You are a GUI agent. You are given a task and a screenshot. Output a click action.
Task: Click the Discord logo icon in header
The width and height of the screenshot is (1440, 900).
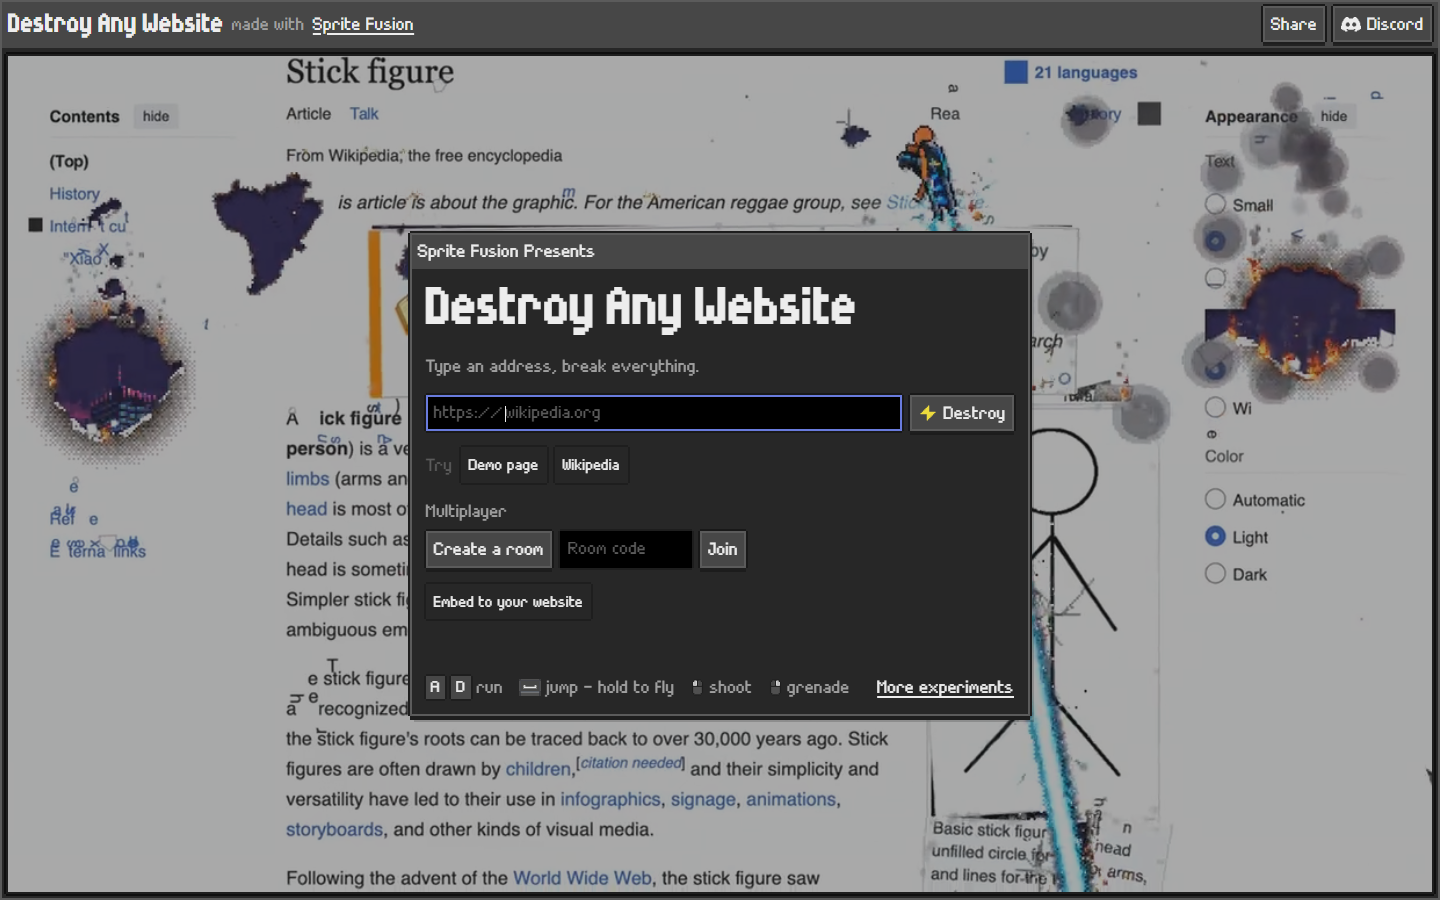click(x=1351, y=24)
